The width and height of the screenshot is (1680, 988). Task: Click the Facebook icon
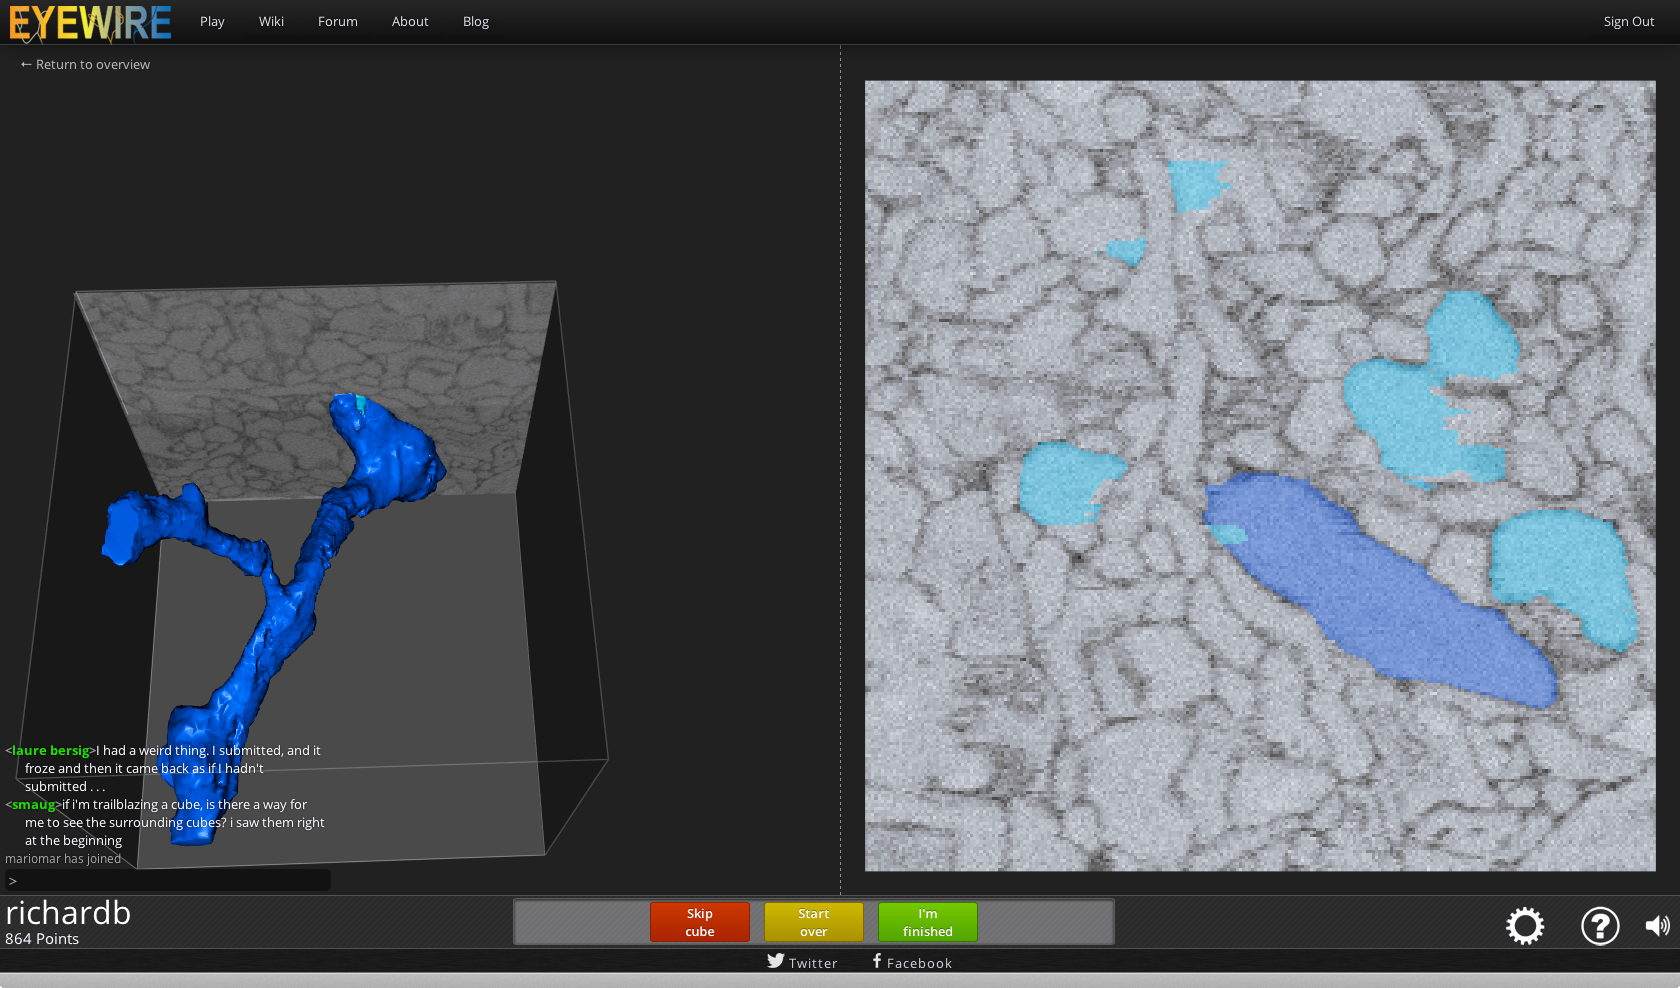pyautogui.click(x=877, y=961)
